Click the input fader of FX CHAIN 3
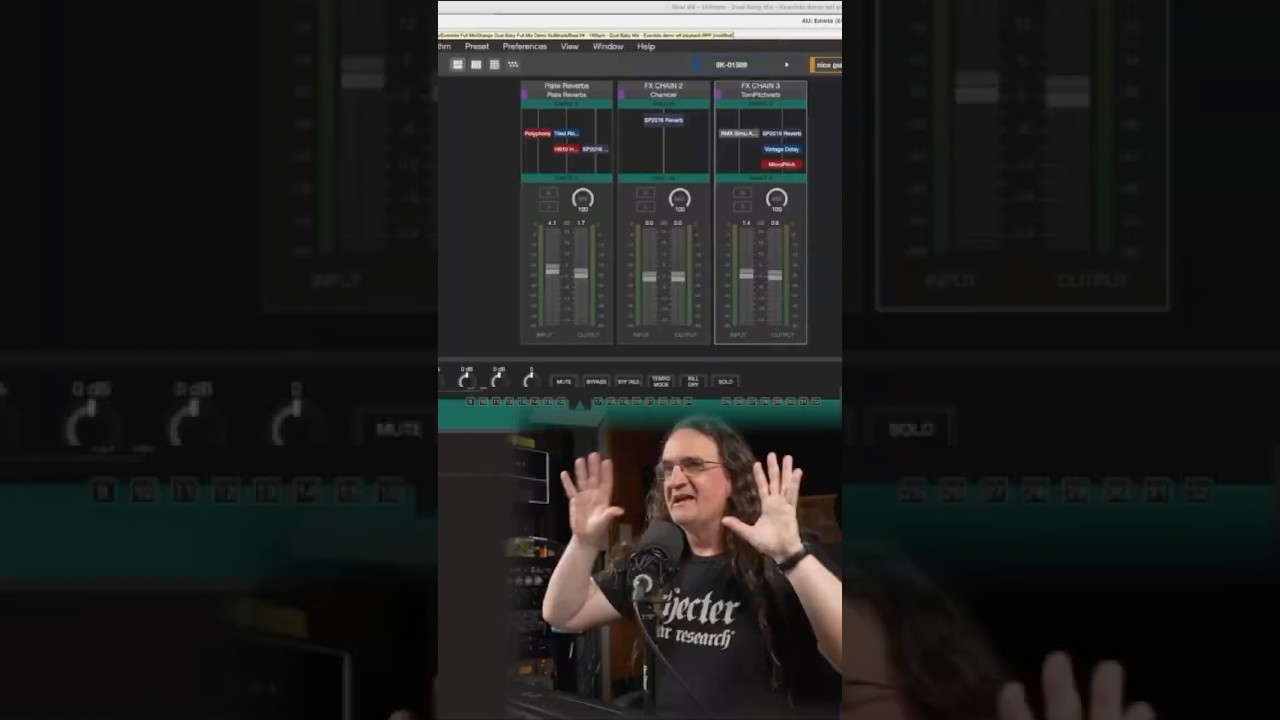The width and height of the screenshot is (1280, 720). pyautogui.click(x=746, y=273)
